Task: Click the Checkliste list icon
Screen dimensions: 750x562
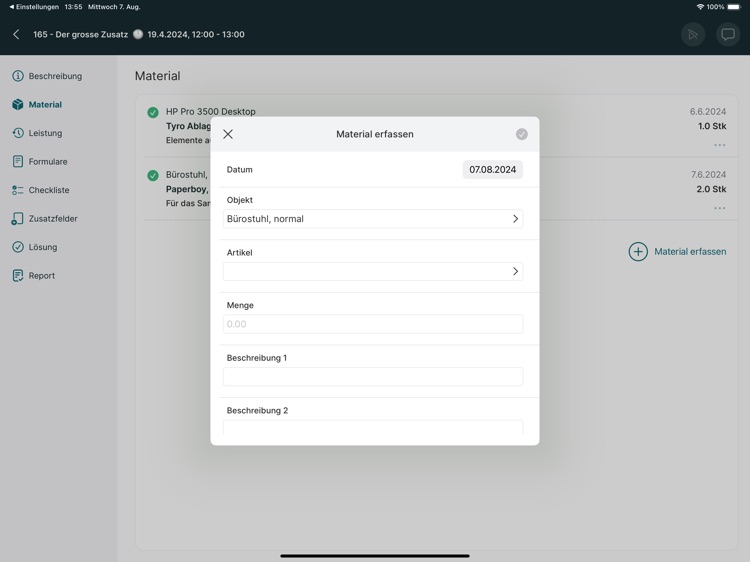Action: point(18,190)
